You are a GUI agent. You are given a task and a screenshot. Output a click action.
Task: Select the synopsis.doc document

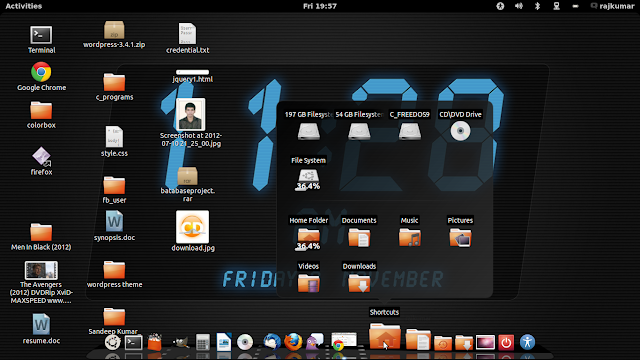[114, 222]
